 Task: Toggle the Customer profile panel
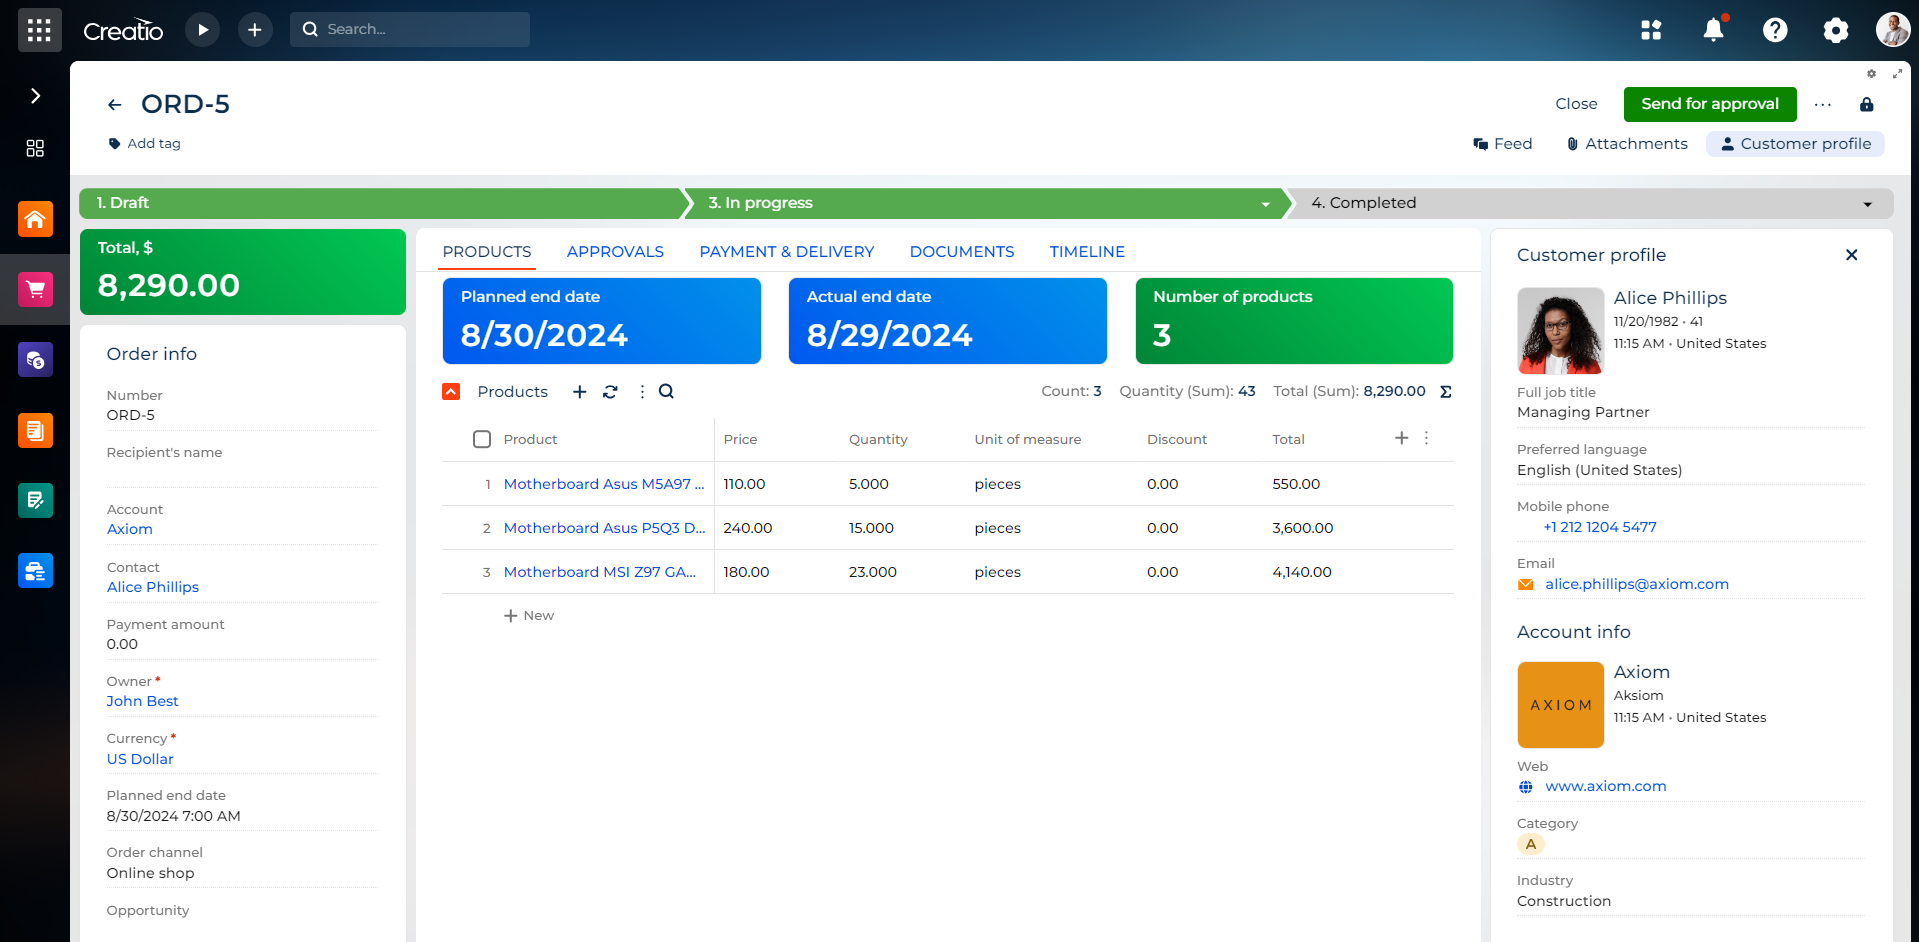(x=1795, y=143)
